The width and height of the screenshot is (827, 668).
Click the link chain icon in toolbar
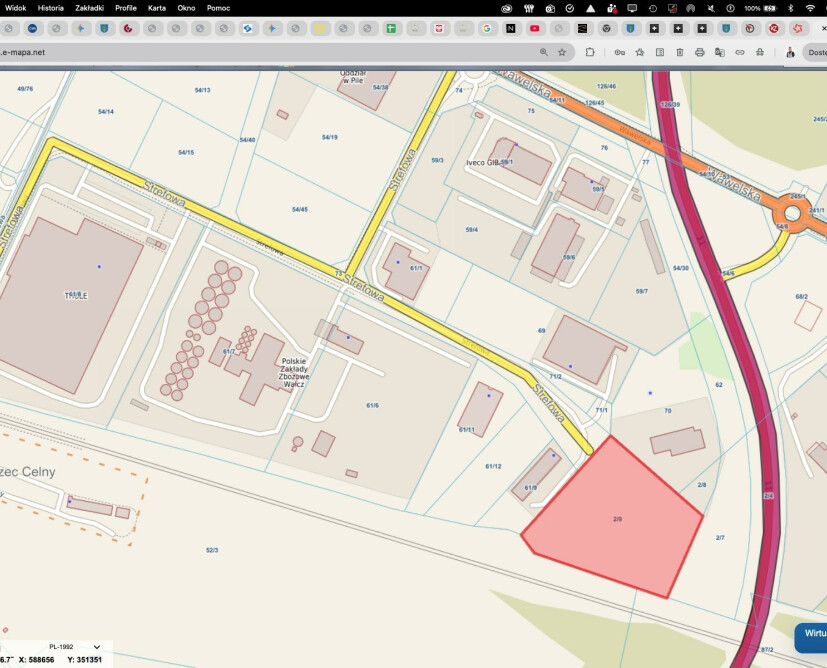tap(740, 52)
